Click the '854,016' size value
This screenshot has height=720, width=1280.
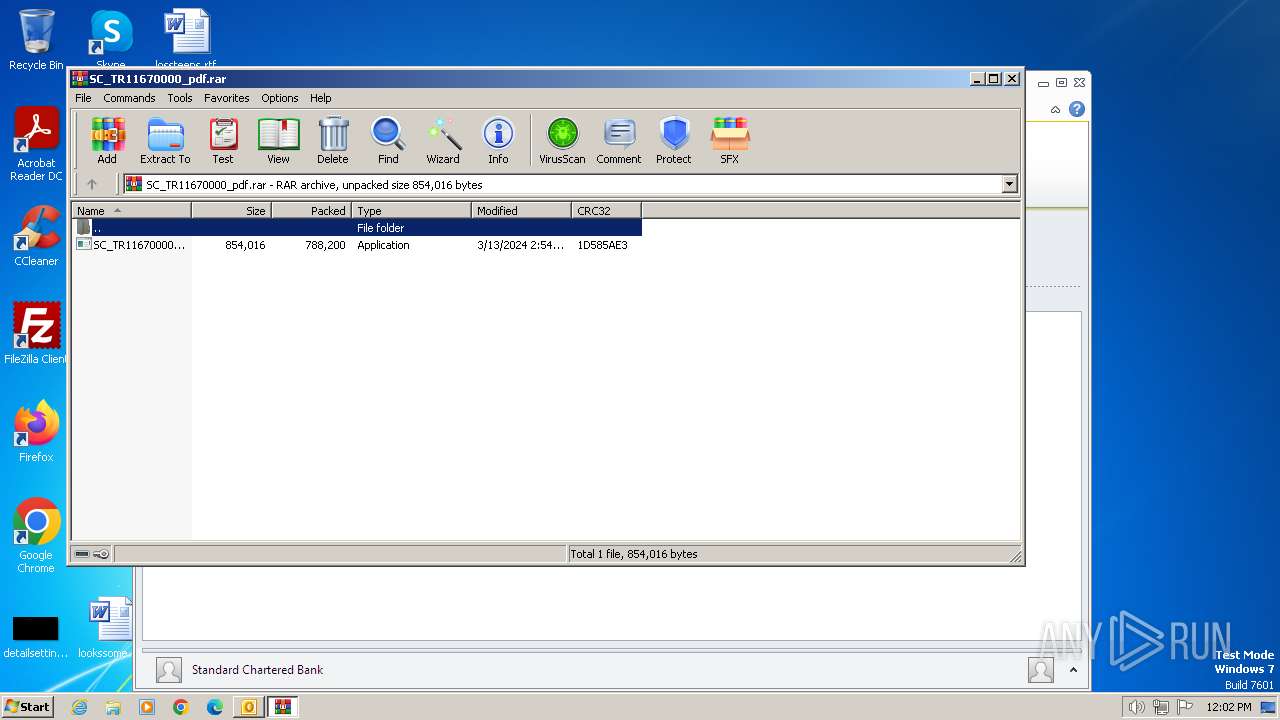pyautogui.click(x=245, y=245)
